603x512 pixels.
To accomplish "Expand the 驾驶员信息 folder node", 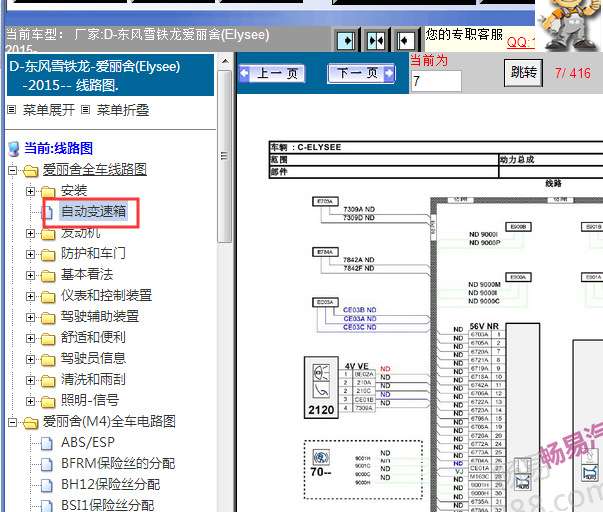I will [x=30, y=359].
